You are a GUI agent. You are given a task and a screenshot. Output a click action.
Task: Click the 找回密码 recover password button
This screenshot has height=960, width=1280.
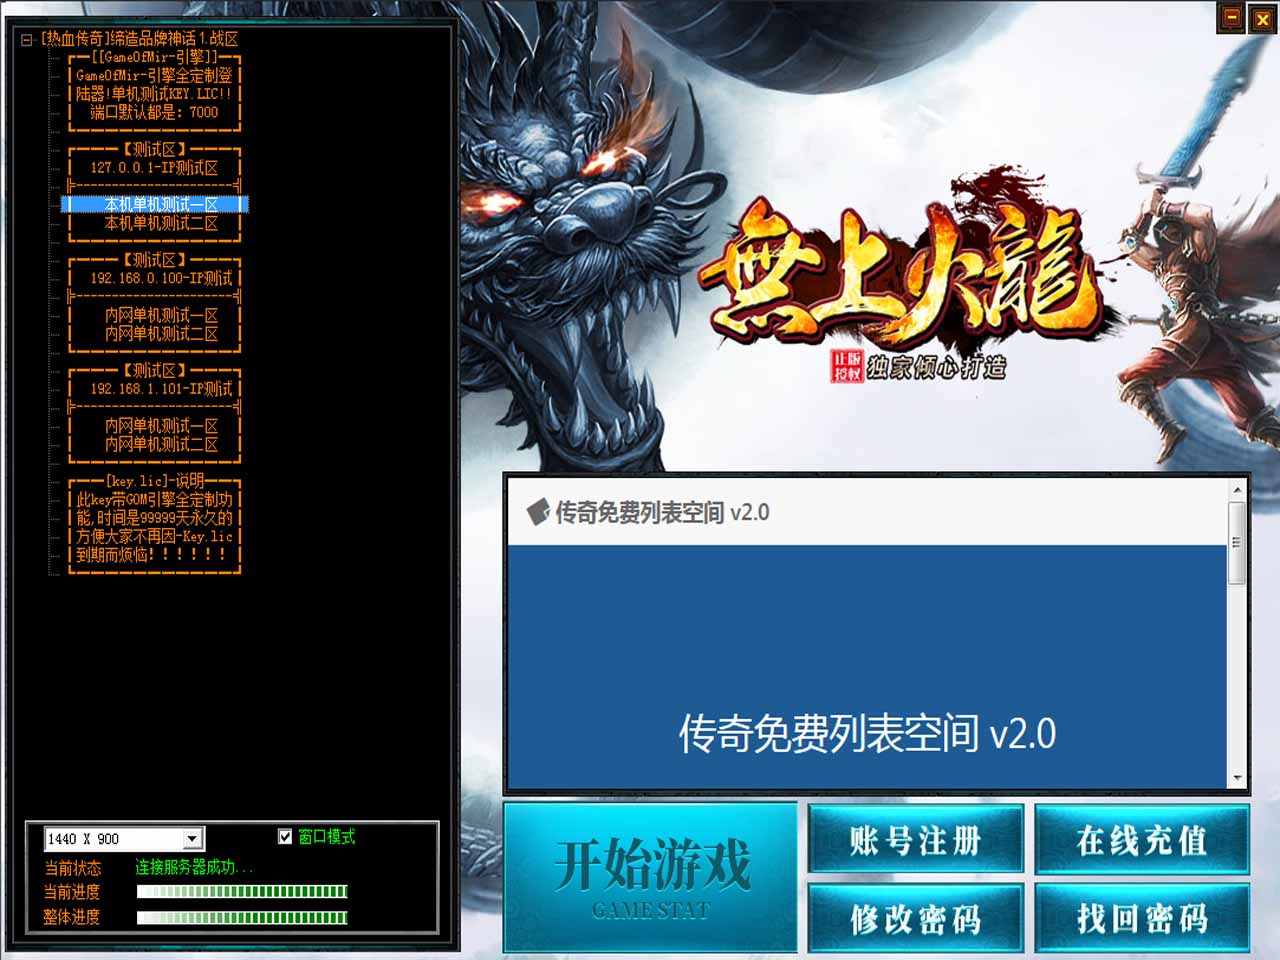(1142, 918)
